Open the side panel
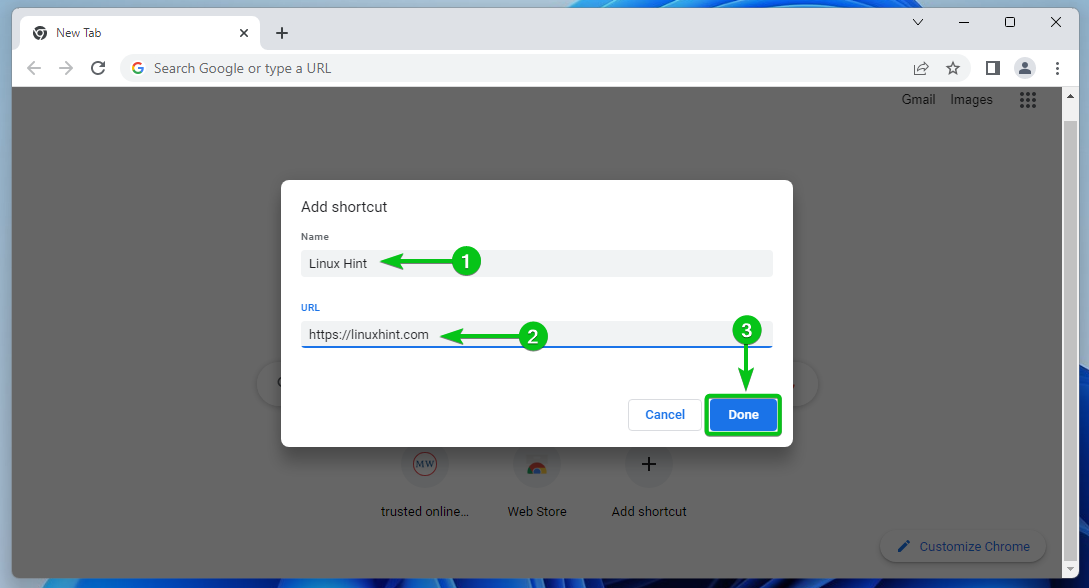 (992, 68)
